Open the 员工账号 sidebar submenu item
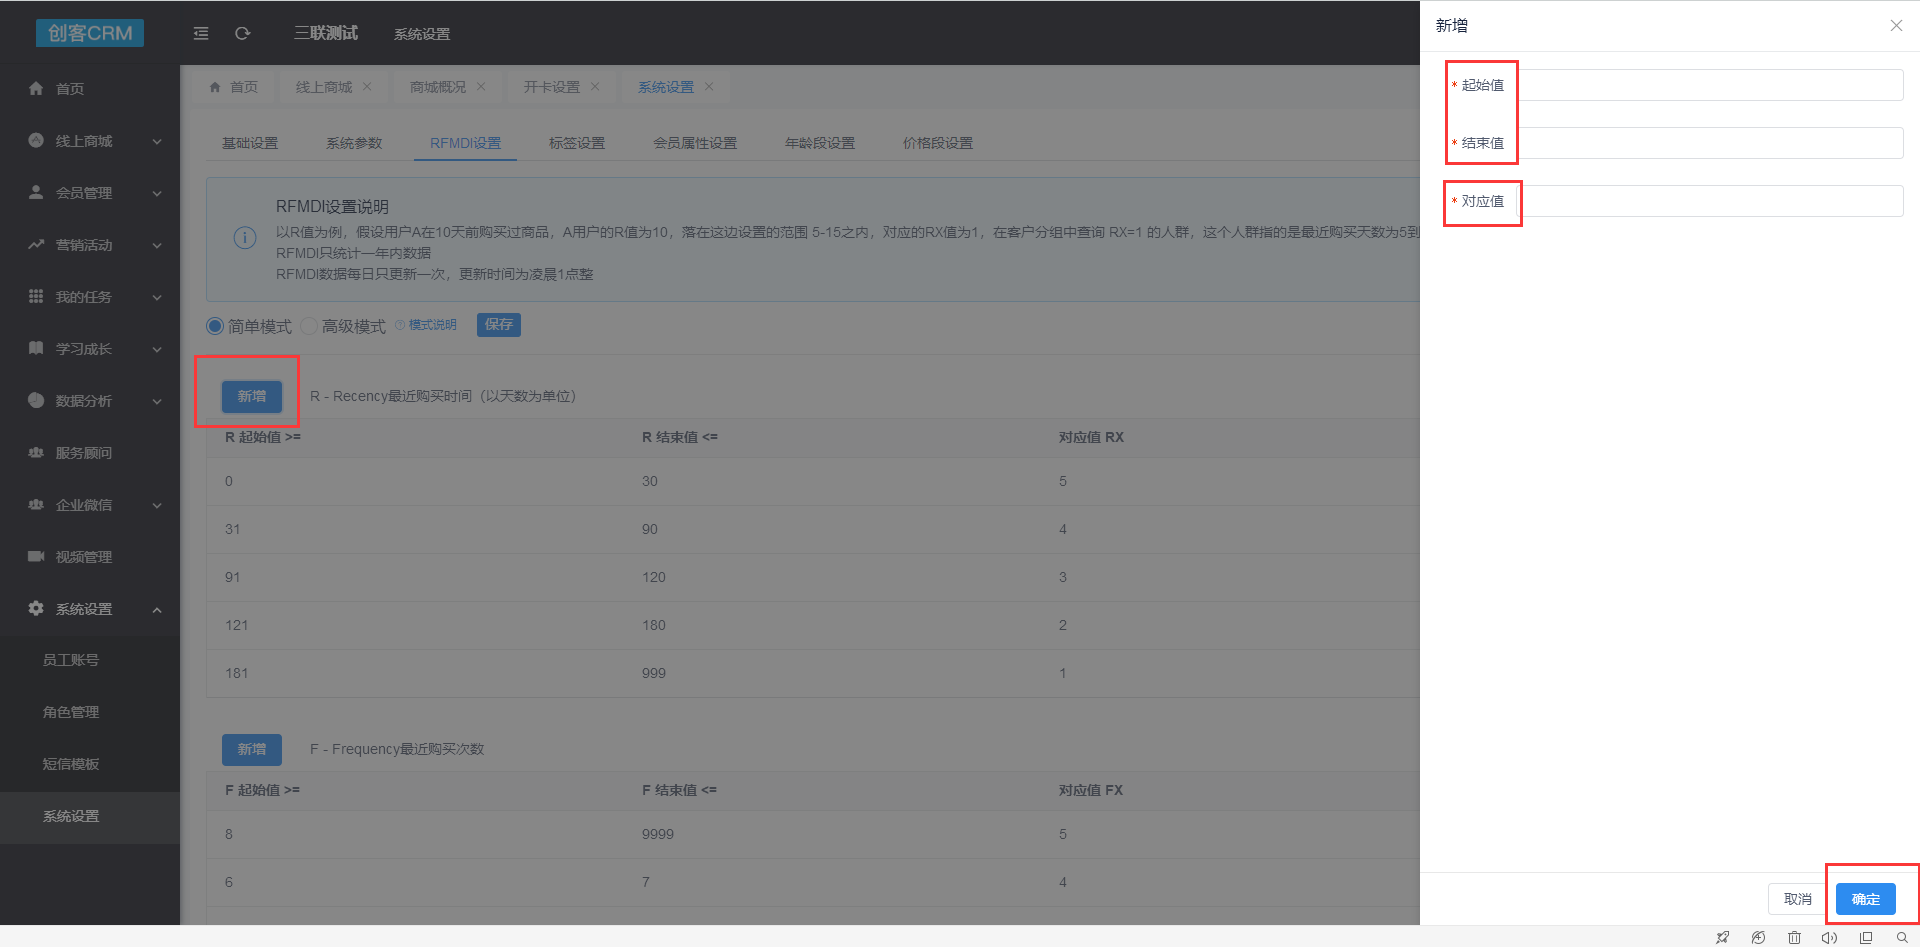 [71, 660]
